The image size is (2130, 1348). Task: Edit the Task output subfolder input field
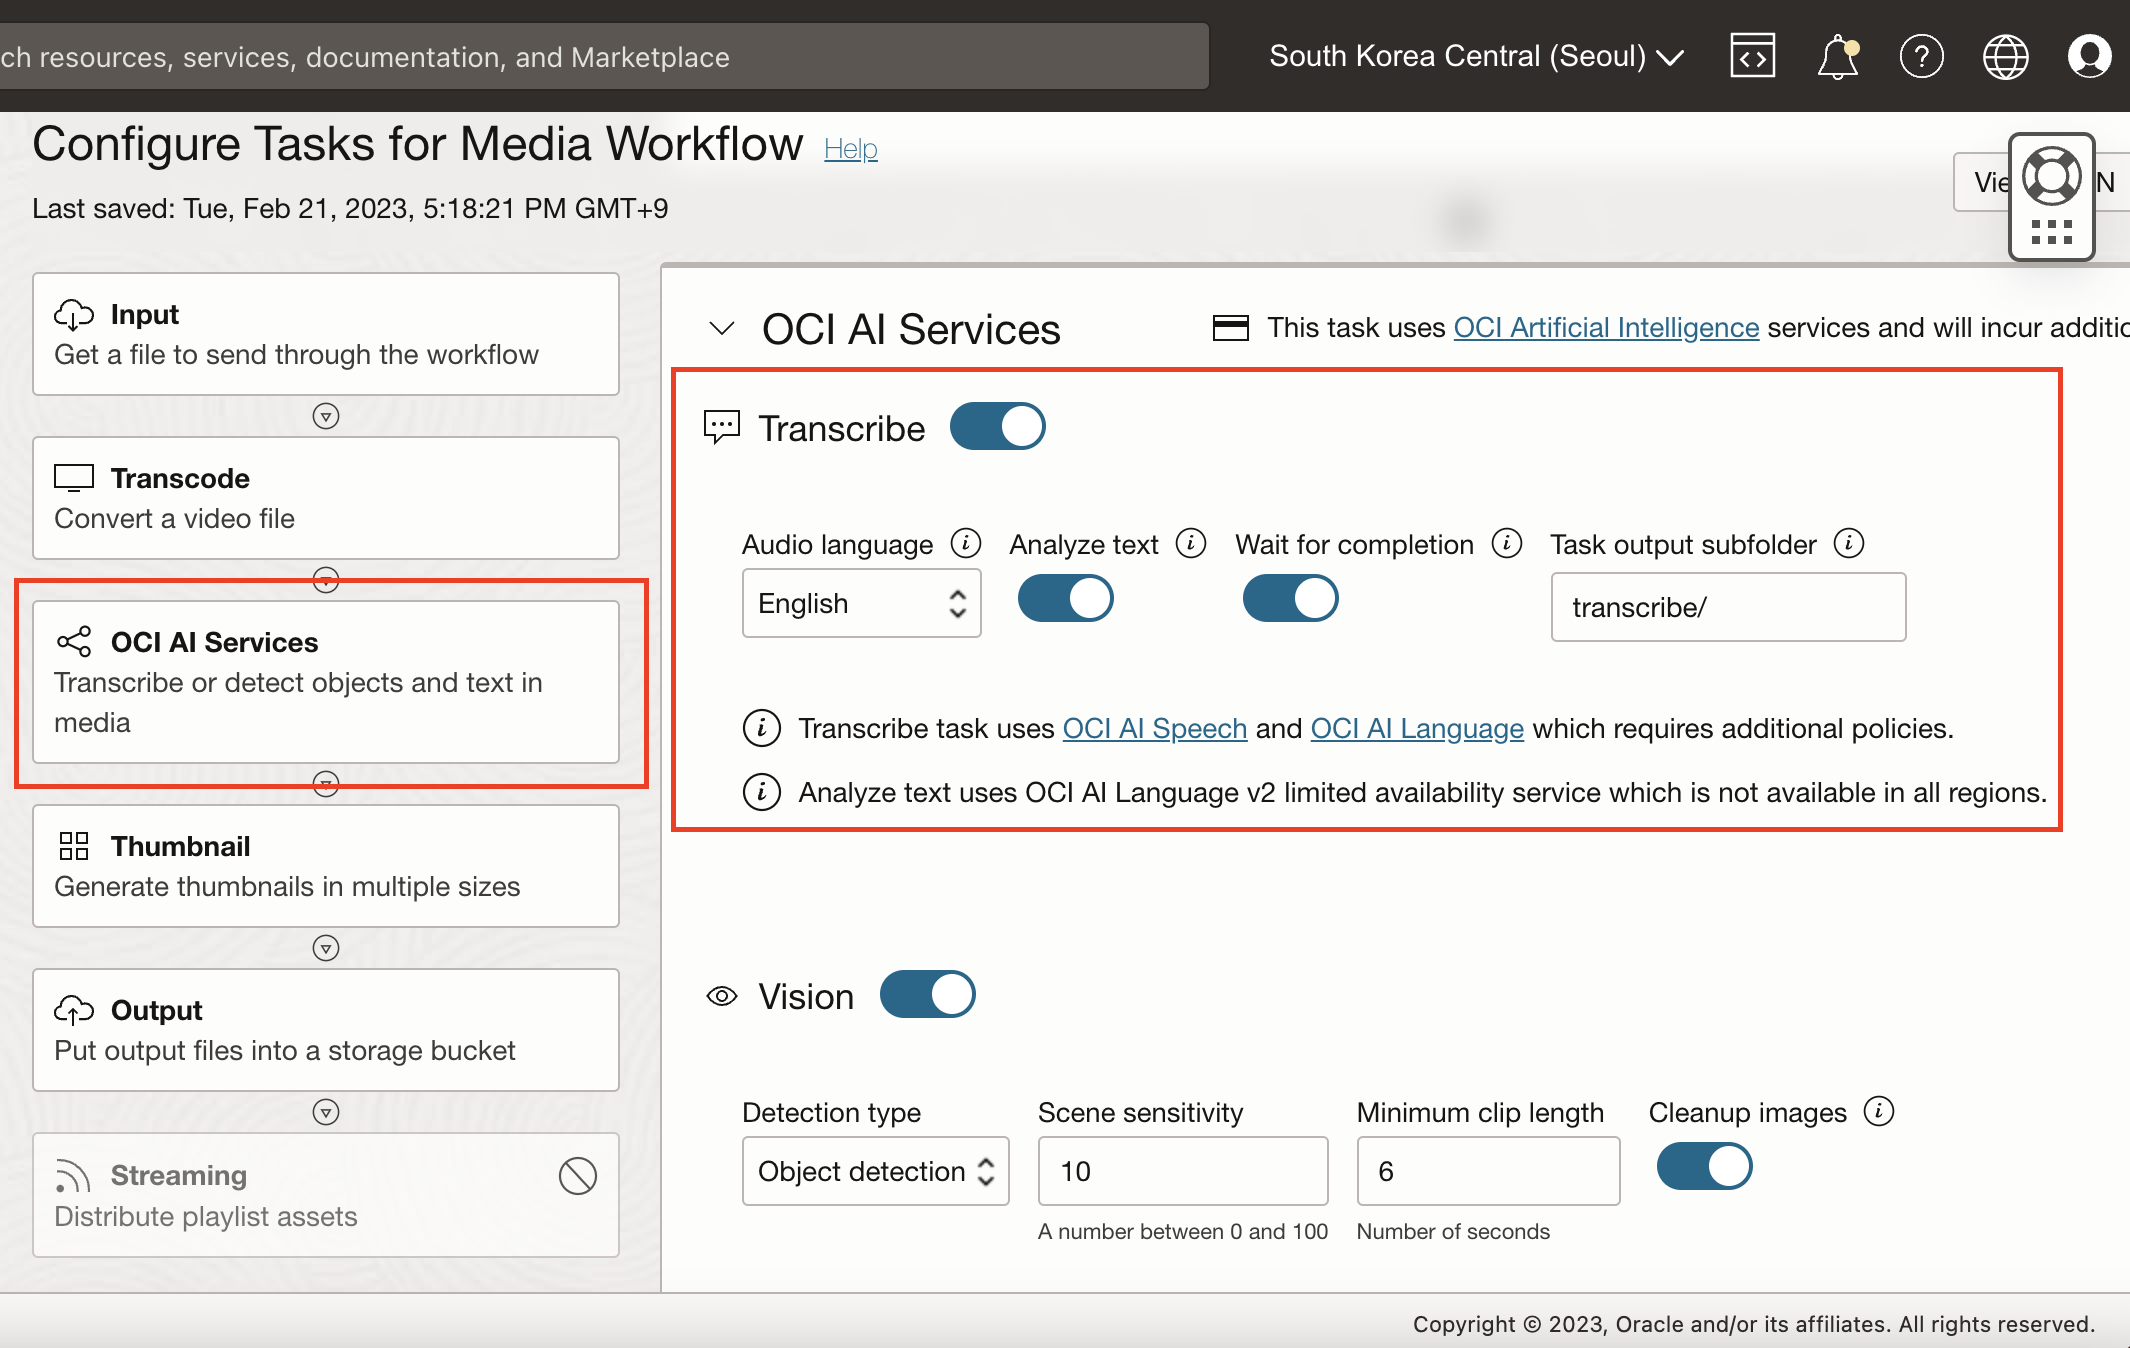[x=1728, y=604]
